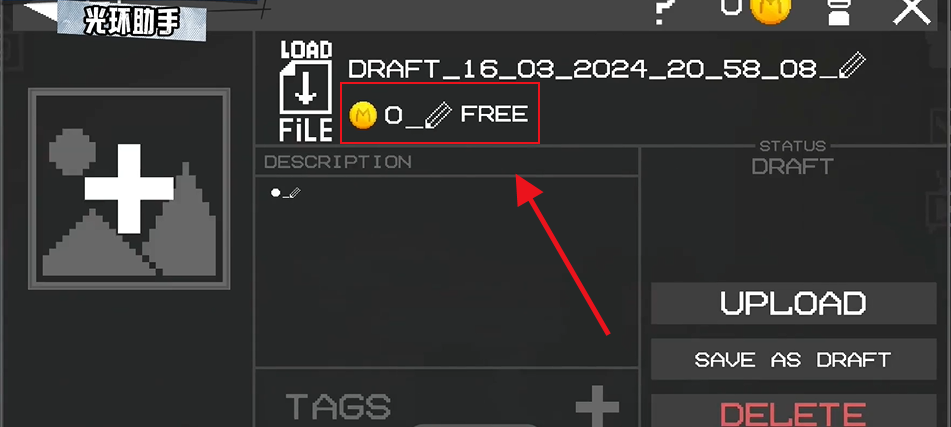
Task: Click the FREE price label
Action: point(494,114)
